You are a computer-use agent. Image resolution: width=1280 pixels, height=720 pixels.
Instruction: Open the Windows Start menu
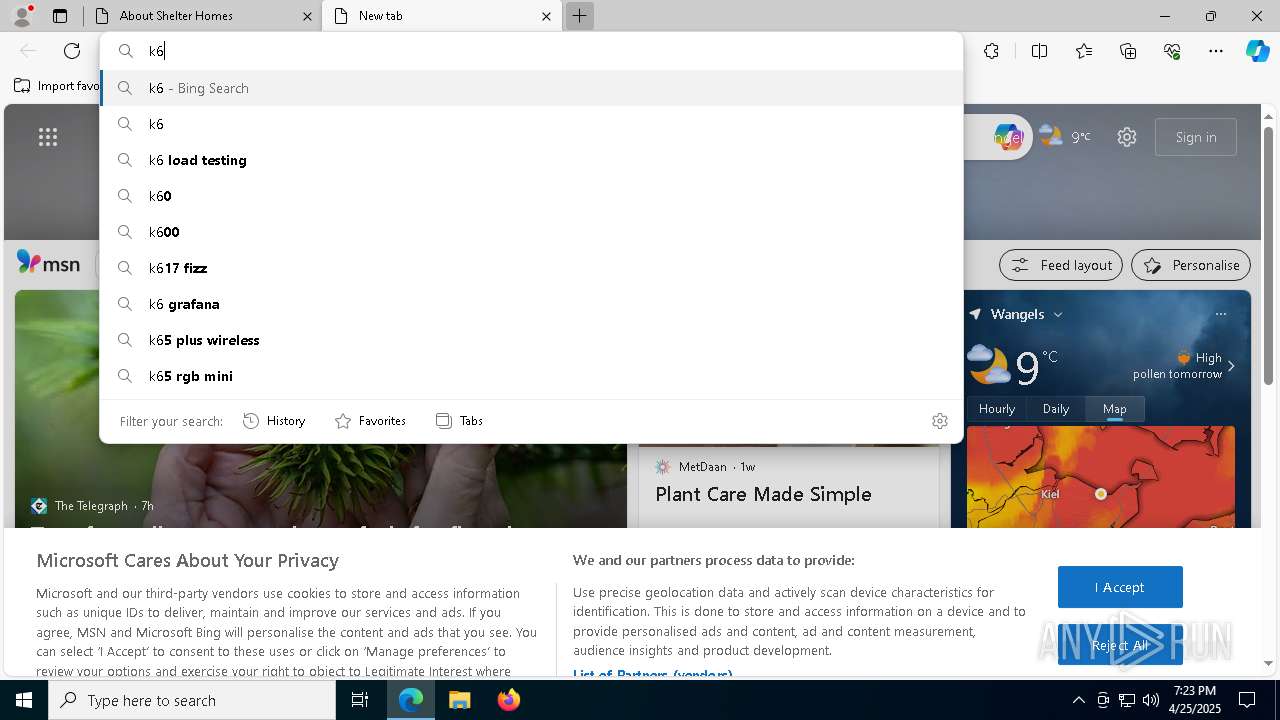tap(24, 700)
